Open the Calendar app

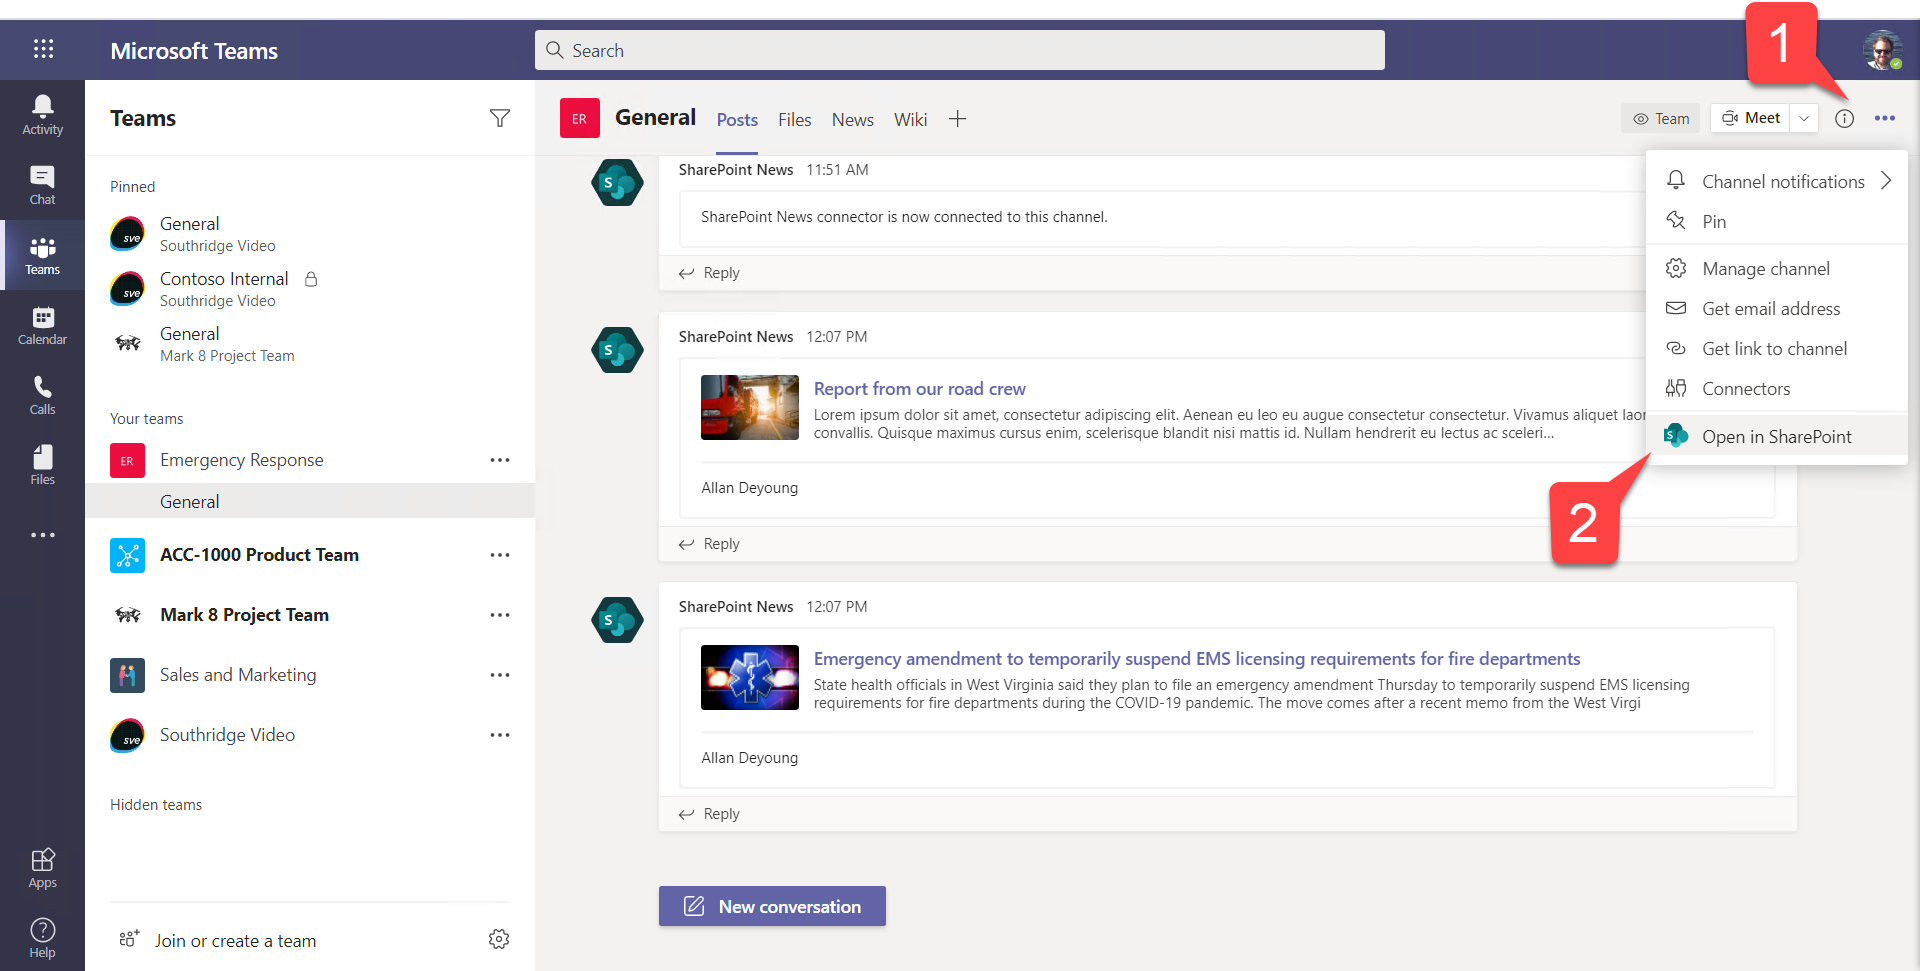coord(42,325)
